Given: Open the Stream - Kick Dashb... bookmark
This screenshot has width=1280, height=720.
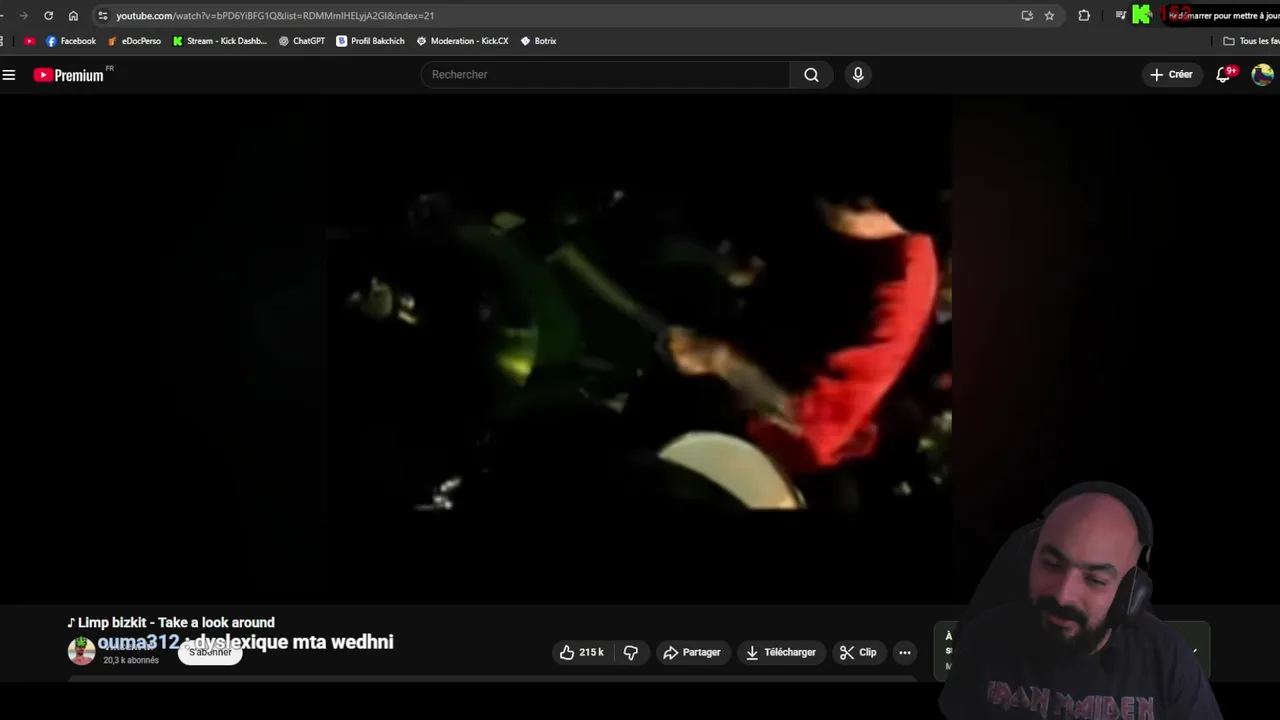Looking at the screenshot, I should point(220,41).
